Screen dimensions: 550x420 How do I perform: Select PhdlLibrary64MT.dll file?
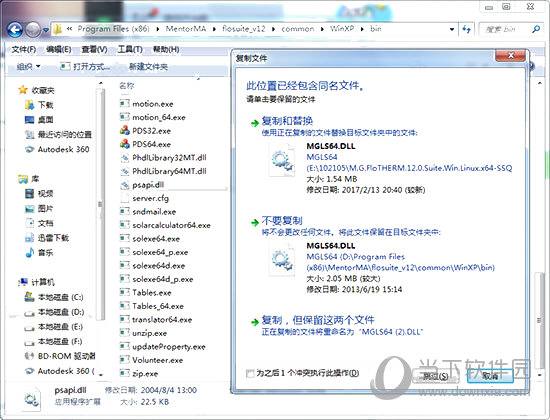click(163, 171)
